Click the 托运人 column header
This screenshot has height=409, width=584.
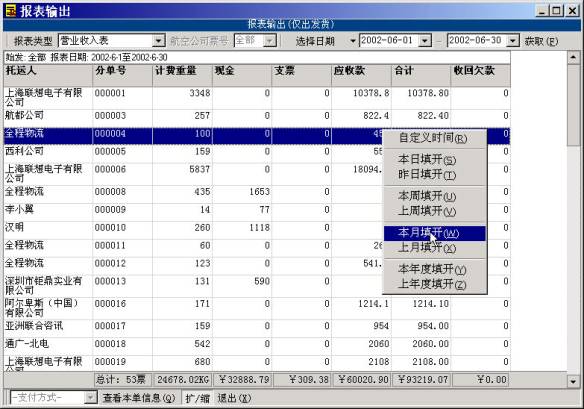48,76
